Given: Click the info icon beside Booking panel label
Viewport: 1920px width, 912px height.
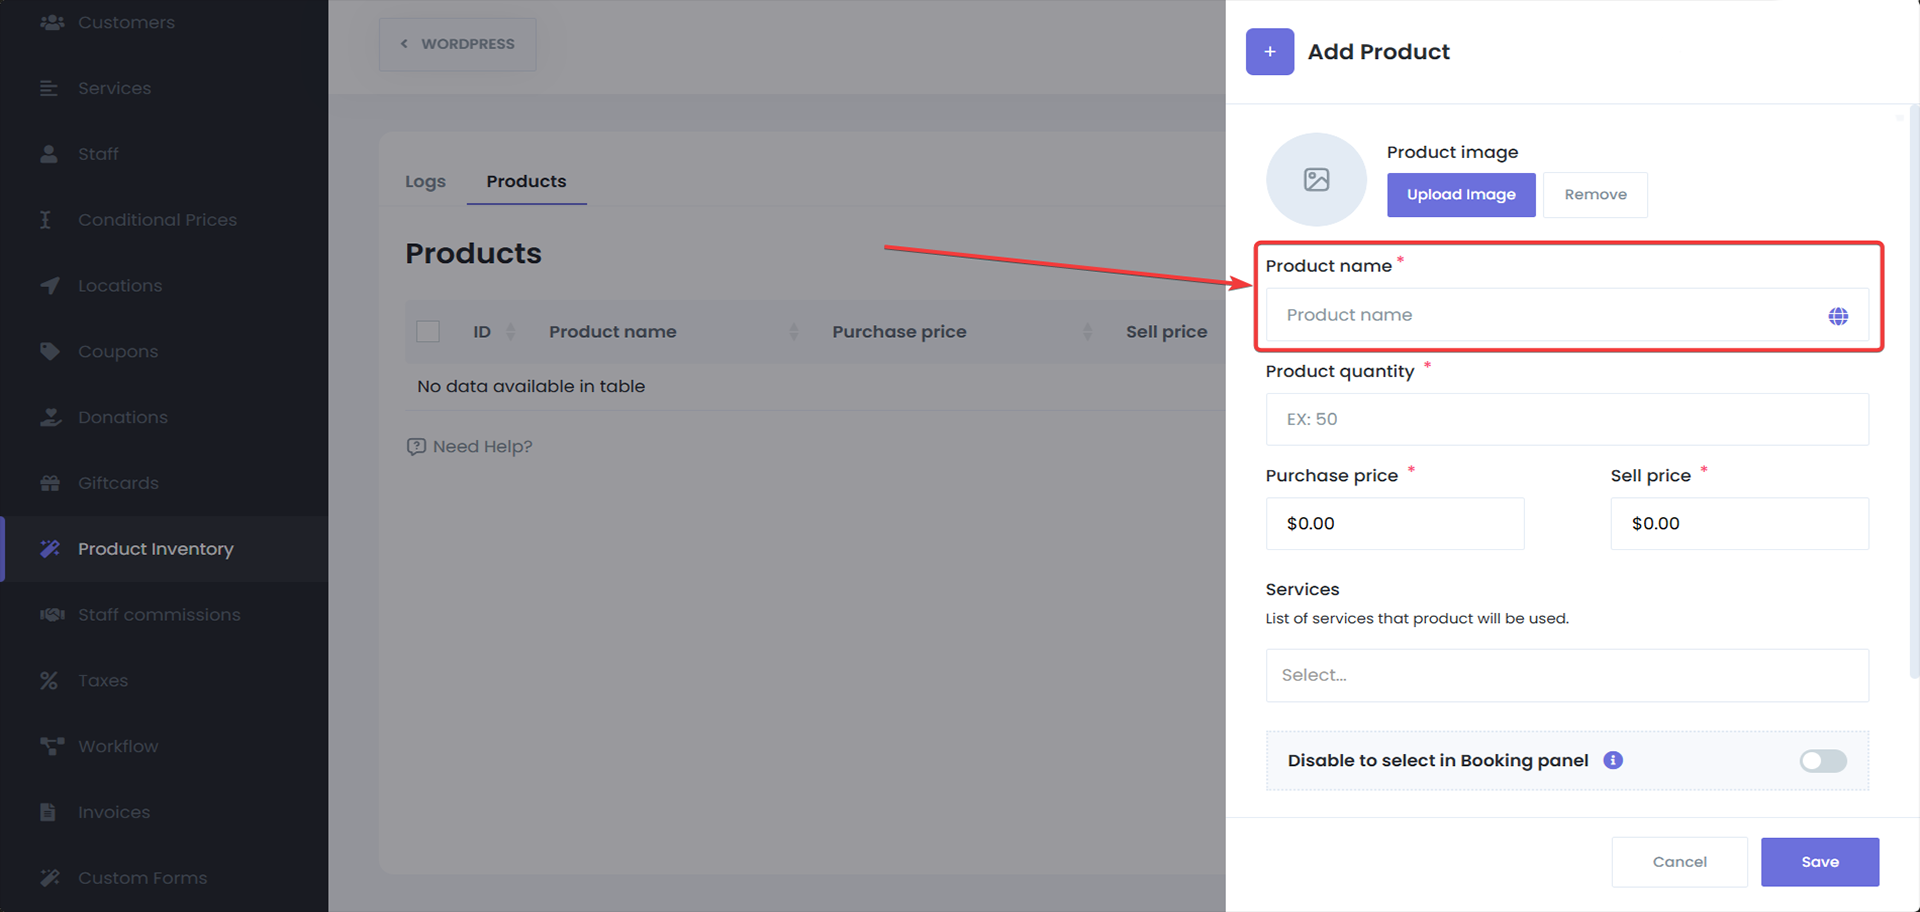Looking at the screenshot, I should pyautogui.click(x=1612, y=760).
